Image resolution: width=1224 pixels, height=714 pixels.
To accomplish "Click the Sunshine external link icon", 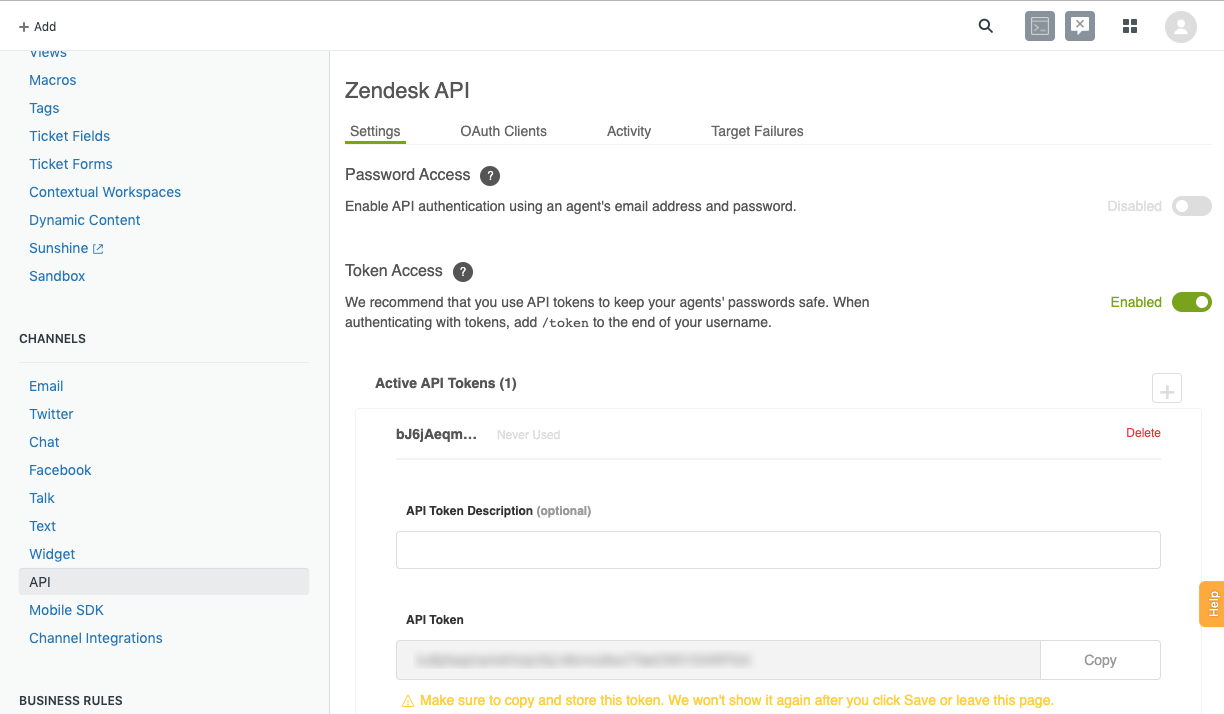I will click(98, 248).
